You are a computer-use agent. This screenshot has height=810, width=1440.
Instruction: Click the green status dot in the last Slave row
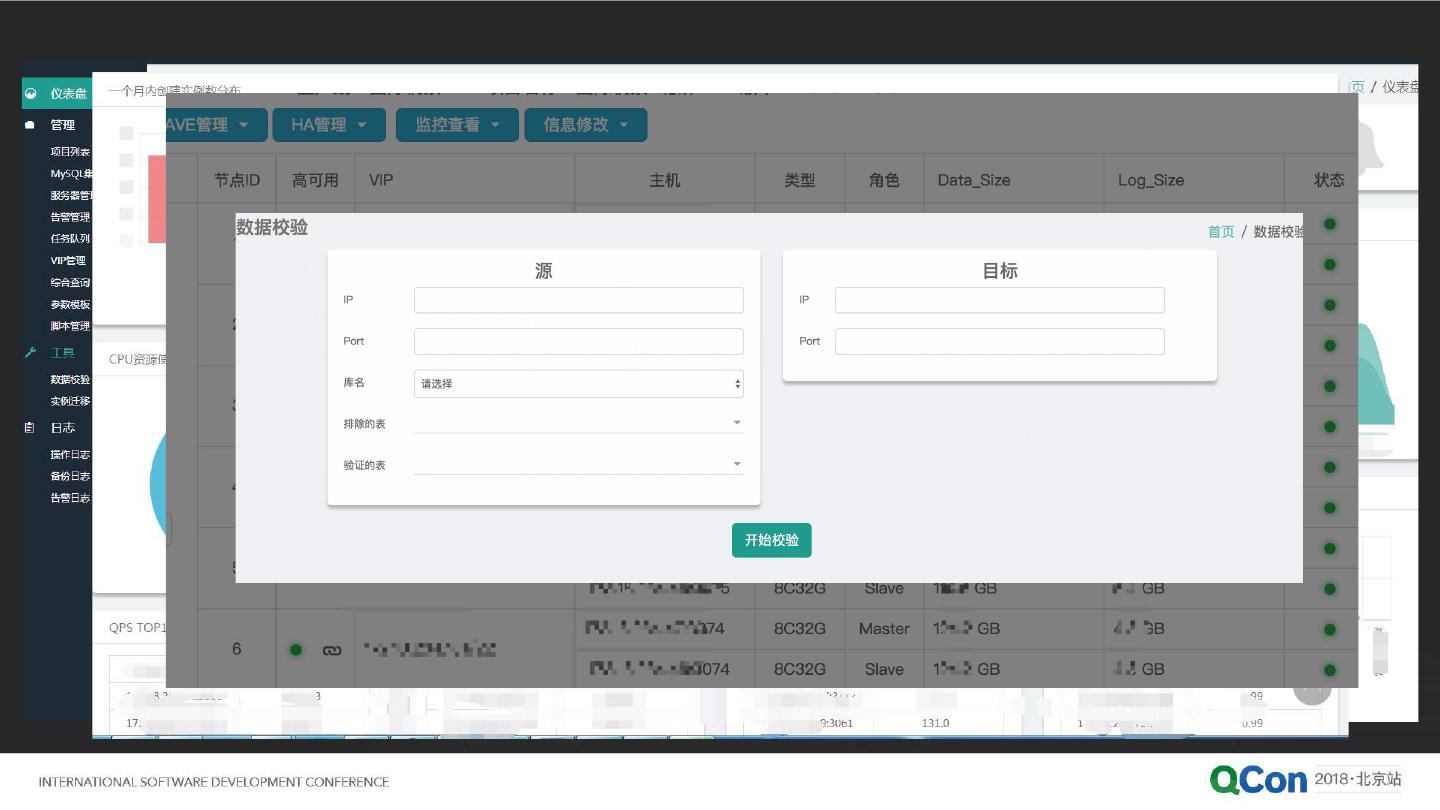click(1329, 670)
